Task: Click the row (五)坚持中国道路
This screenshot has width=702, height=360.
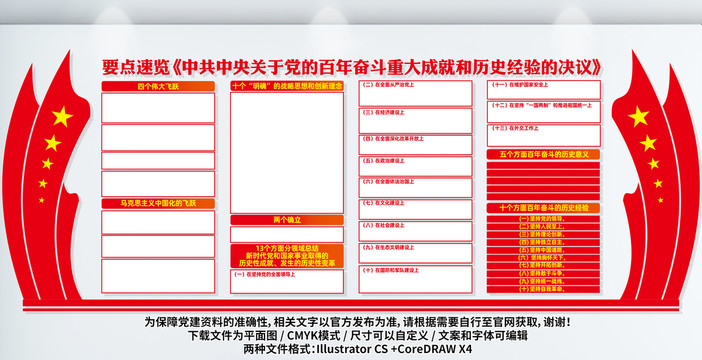Action: tap(544, 250)
